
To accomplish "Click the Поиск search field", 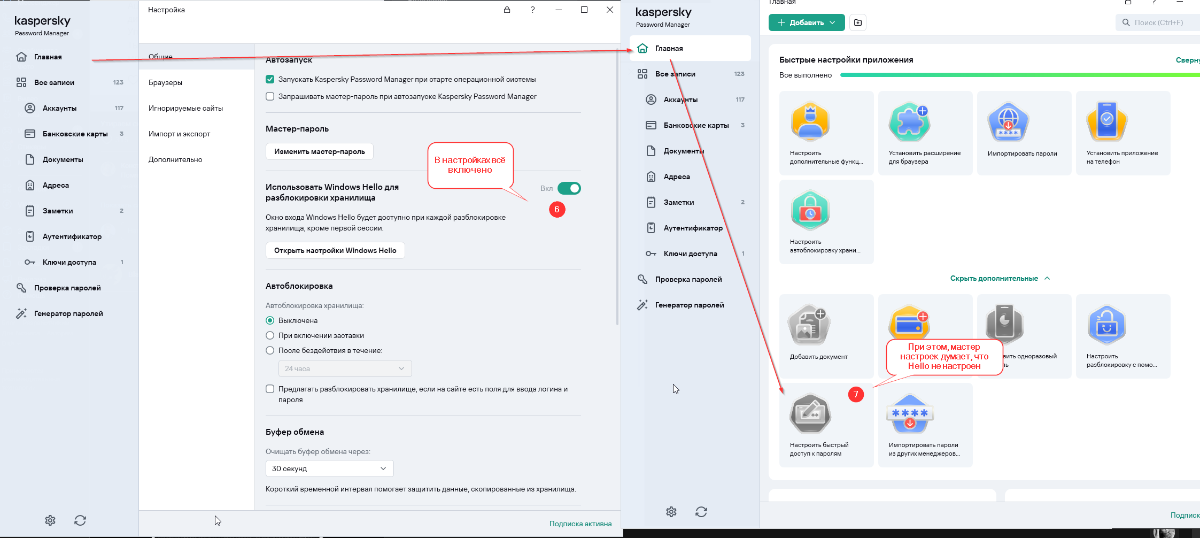I will click(x=1158, y=22).
